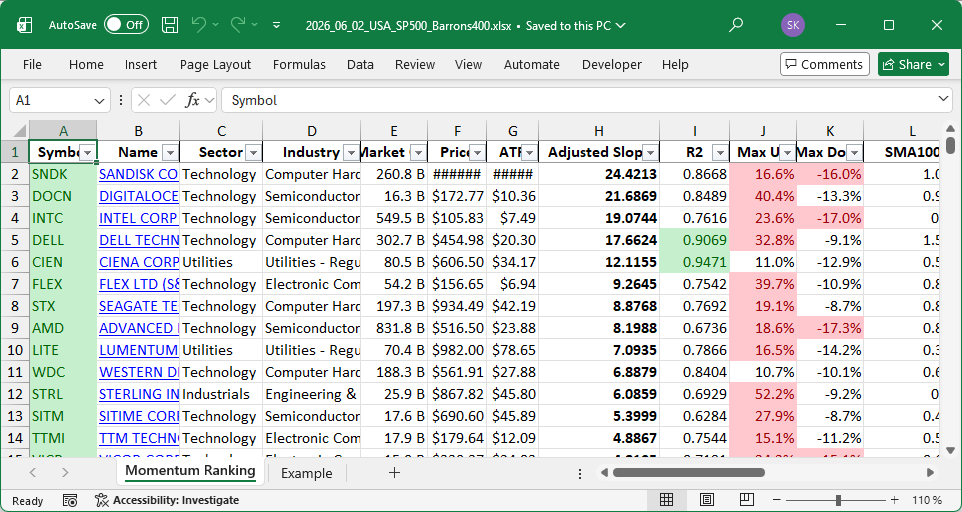Open the Undo history dropdown arrow
The height and width of the screenshot is (512, 962).
click(215, 25)
